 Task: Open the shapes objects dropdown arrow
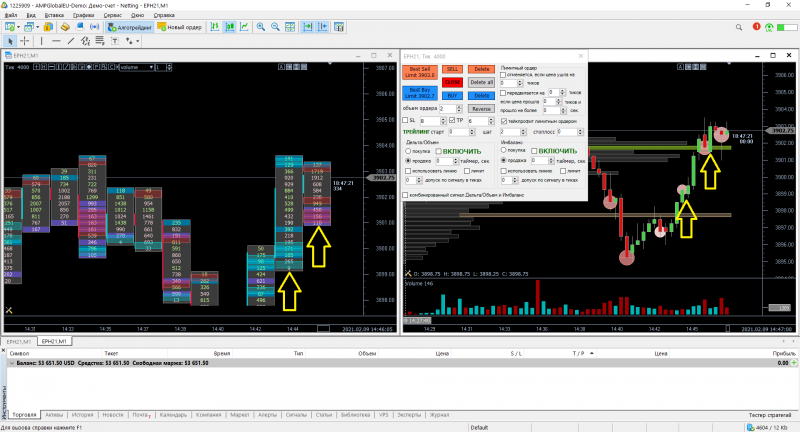(138, 41)
